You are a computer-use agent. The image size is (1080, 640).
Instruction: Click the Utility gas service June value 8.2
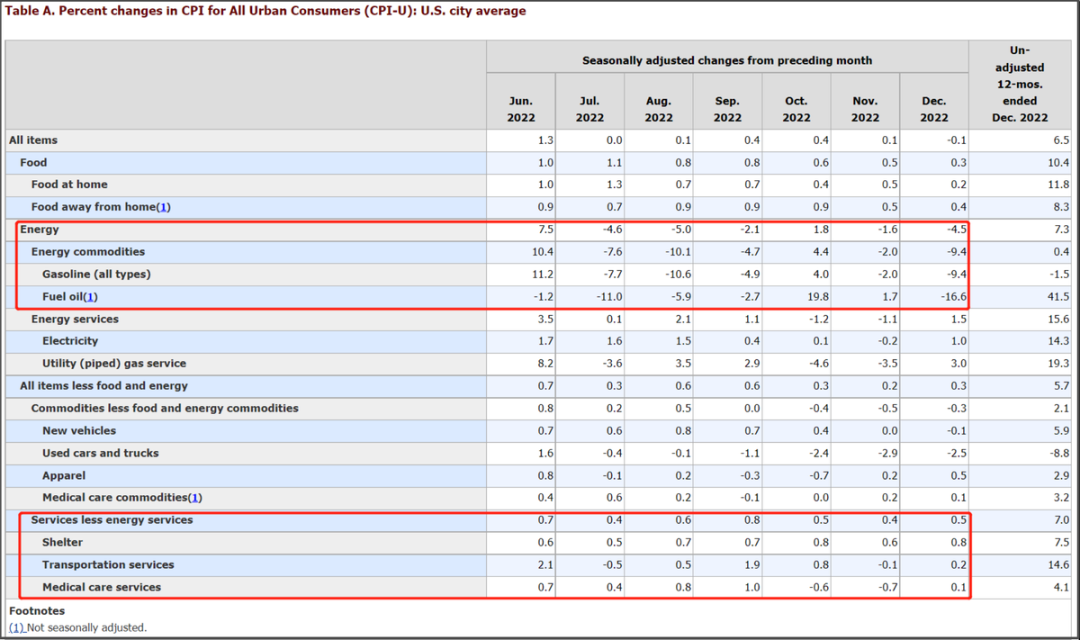pyautogui.click(x=546, y=364)
